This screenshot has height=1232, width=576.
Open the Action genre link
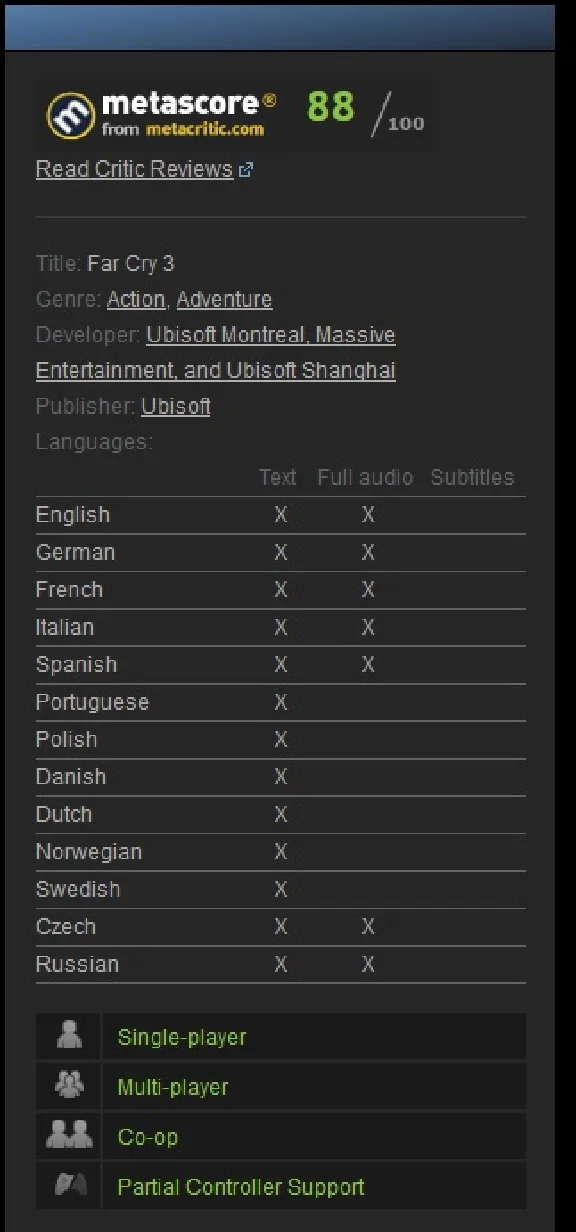click(x=136, y=300)
